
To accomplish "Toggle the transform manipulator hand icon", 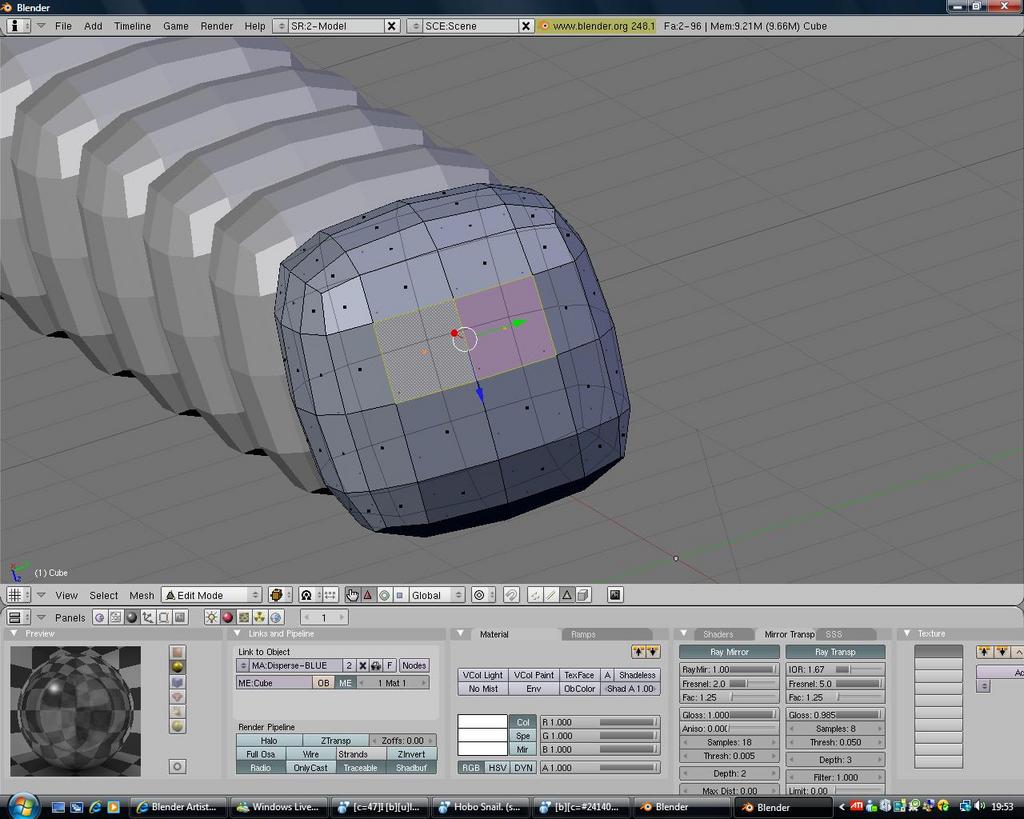I will click(x=352, y=595).
